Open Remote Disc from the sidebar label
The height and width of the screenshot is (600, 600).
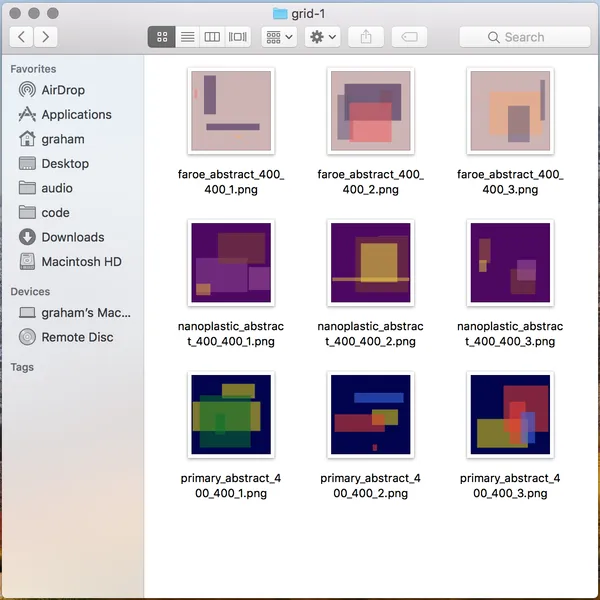click(77, 337)
